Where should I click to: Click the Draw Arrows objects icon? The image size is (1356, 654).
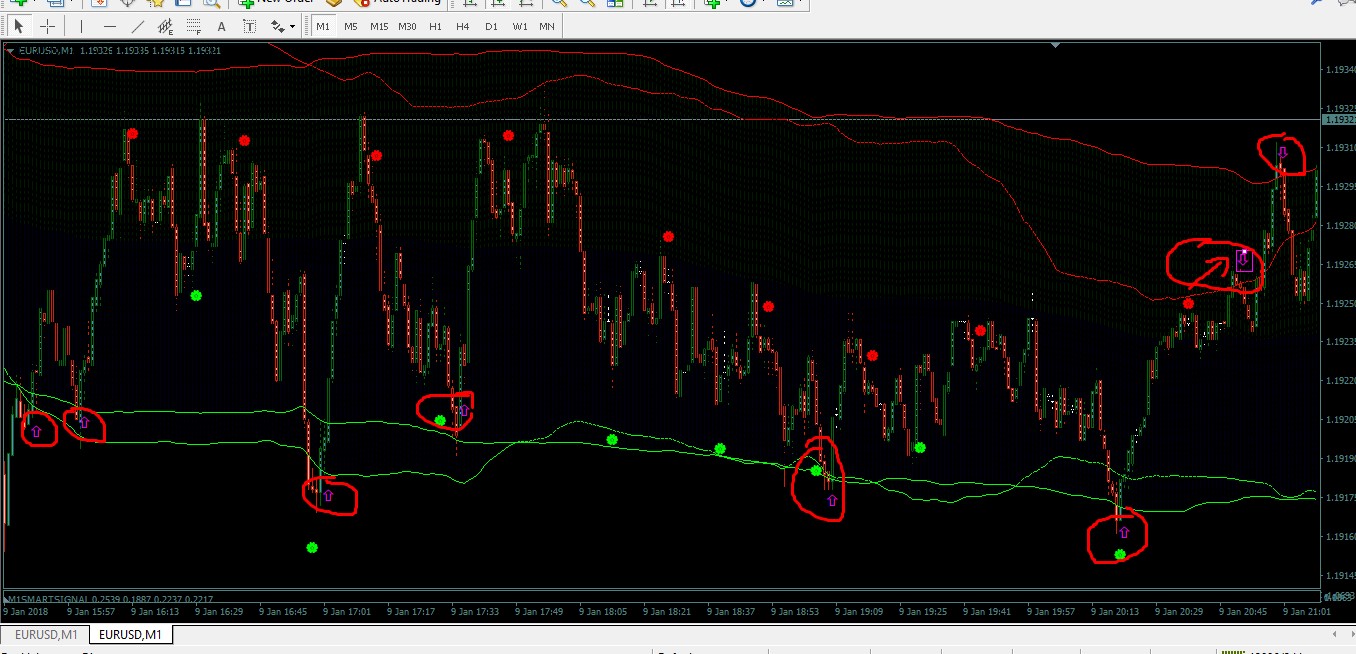(x=277, y=26)
